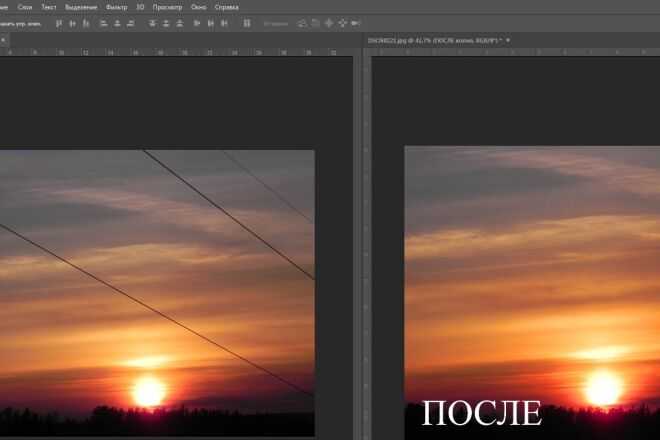Click the Distribute Top Edges icon

pyautogui.click(x=152, y=24)
